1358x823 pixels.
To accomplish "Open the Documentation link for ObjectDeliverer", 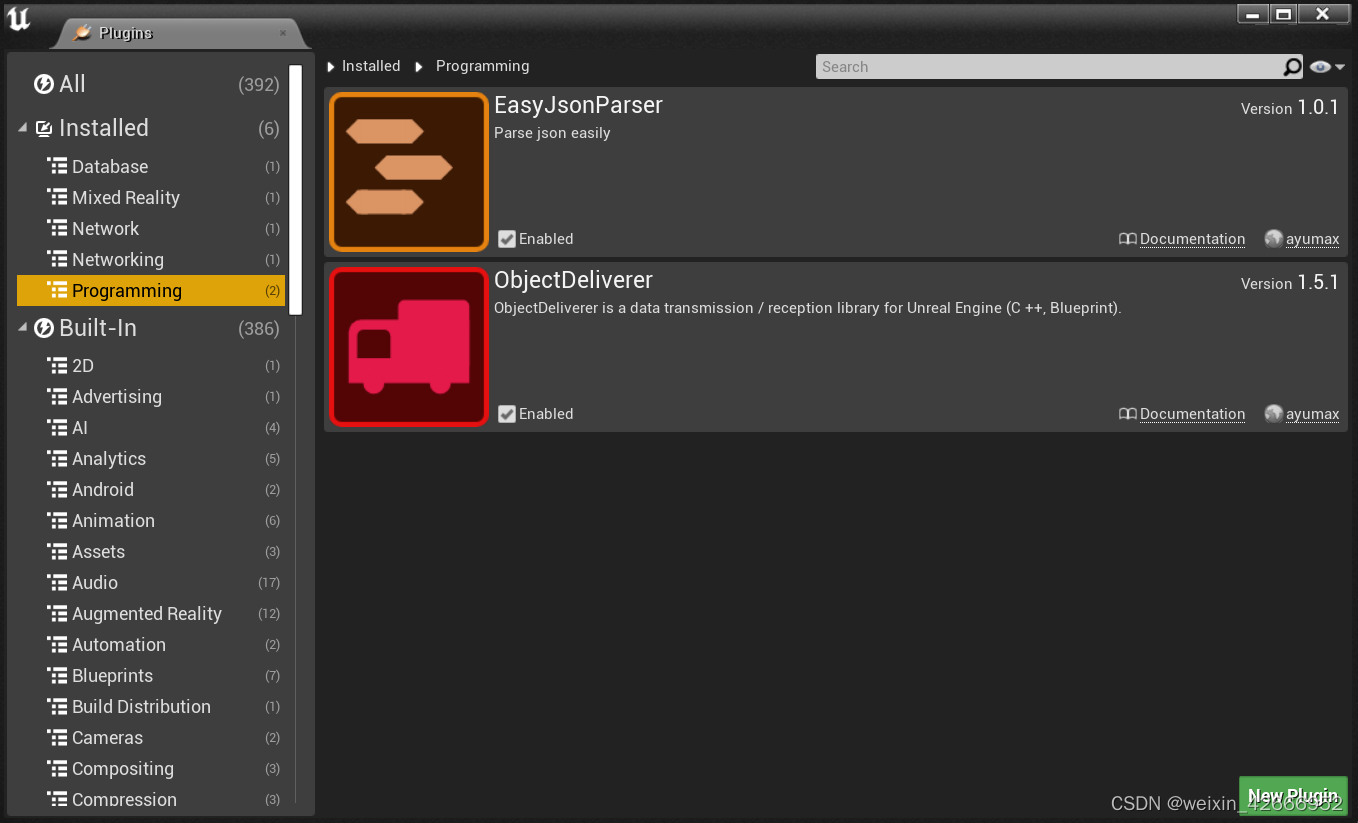I will [1191, 413].
